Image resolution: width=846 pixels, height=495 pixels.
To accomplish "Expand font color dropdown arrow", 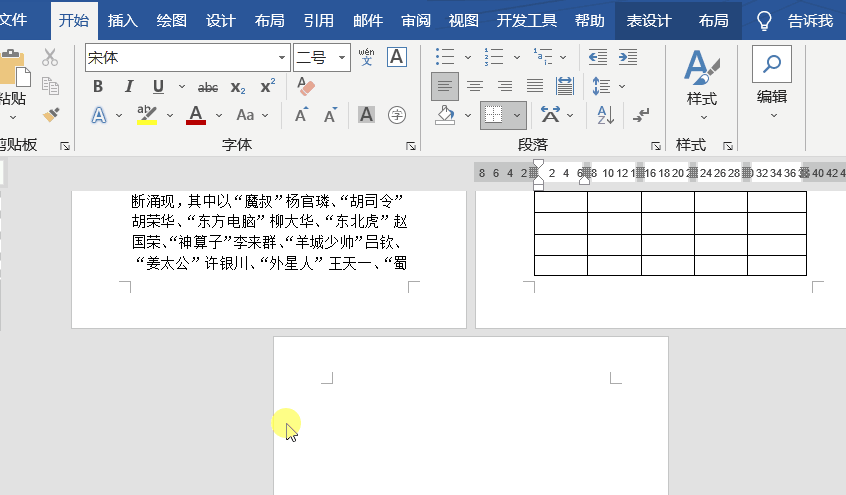I will (219, 115).
